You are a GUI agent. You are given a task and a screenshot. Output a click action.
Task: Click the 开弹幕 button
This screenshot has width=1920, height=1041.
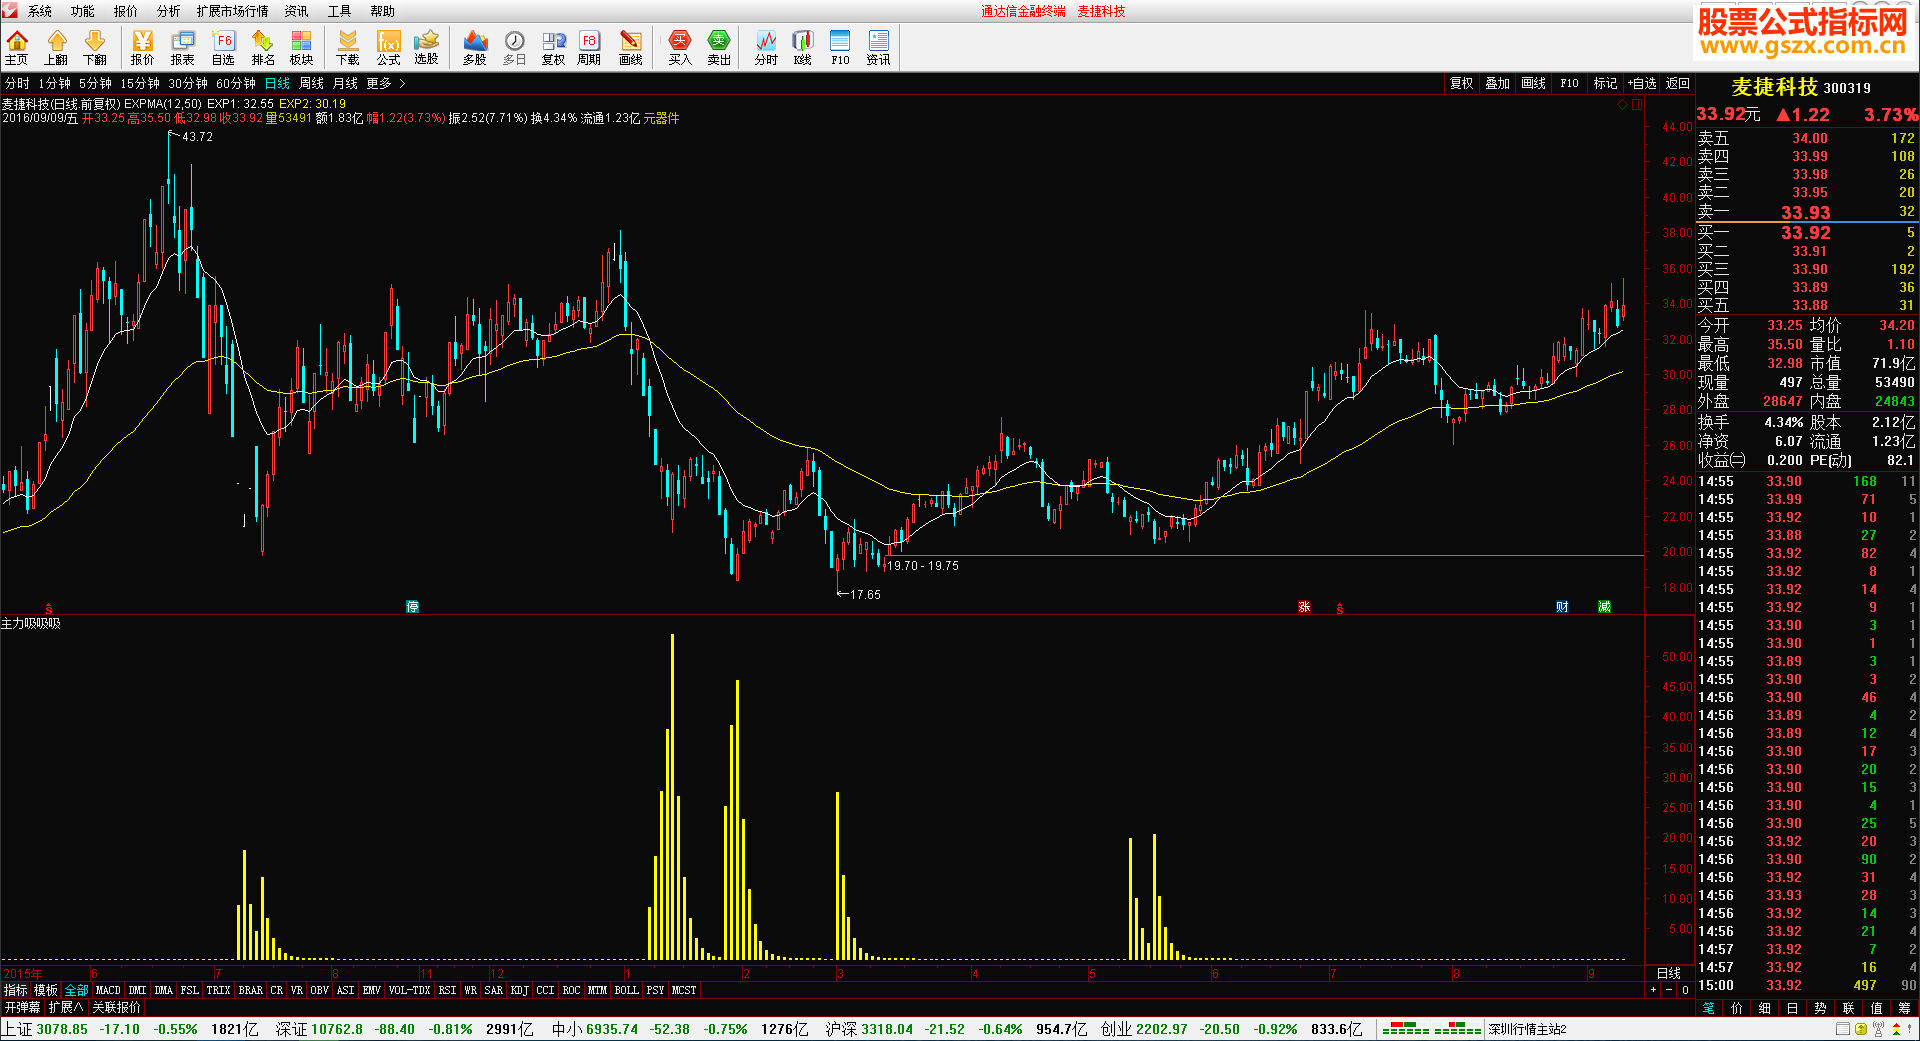click(x=22, y=1007)
